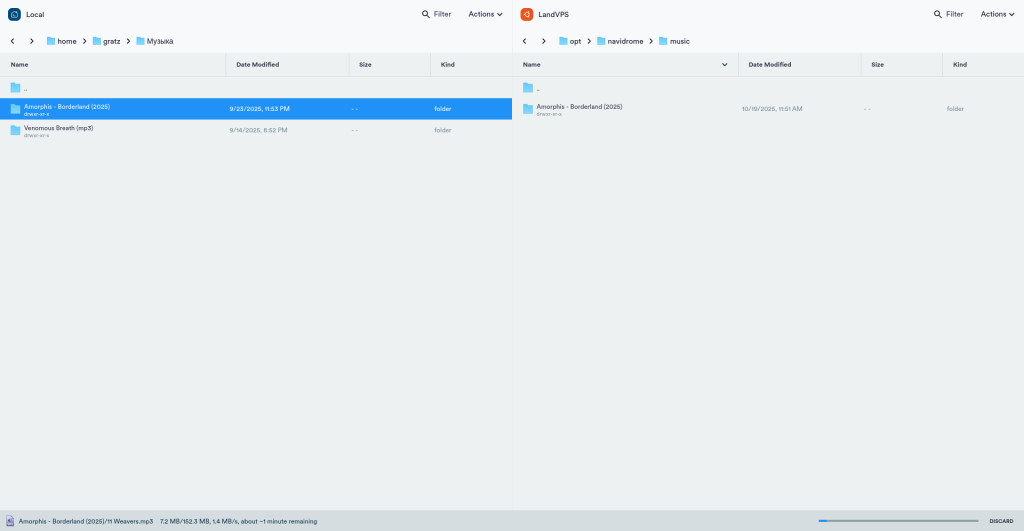The image size is (1024, 531).
Task: Go back in the Local pane
Action: tap(12, 41)
